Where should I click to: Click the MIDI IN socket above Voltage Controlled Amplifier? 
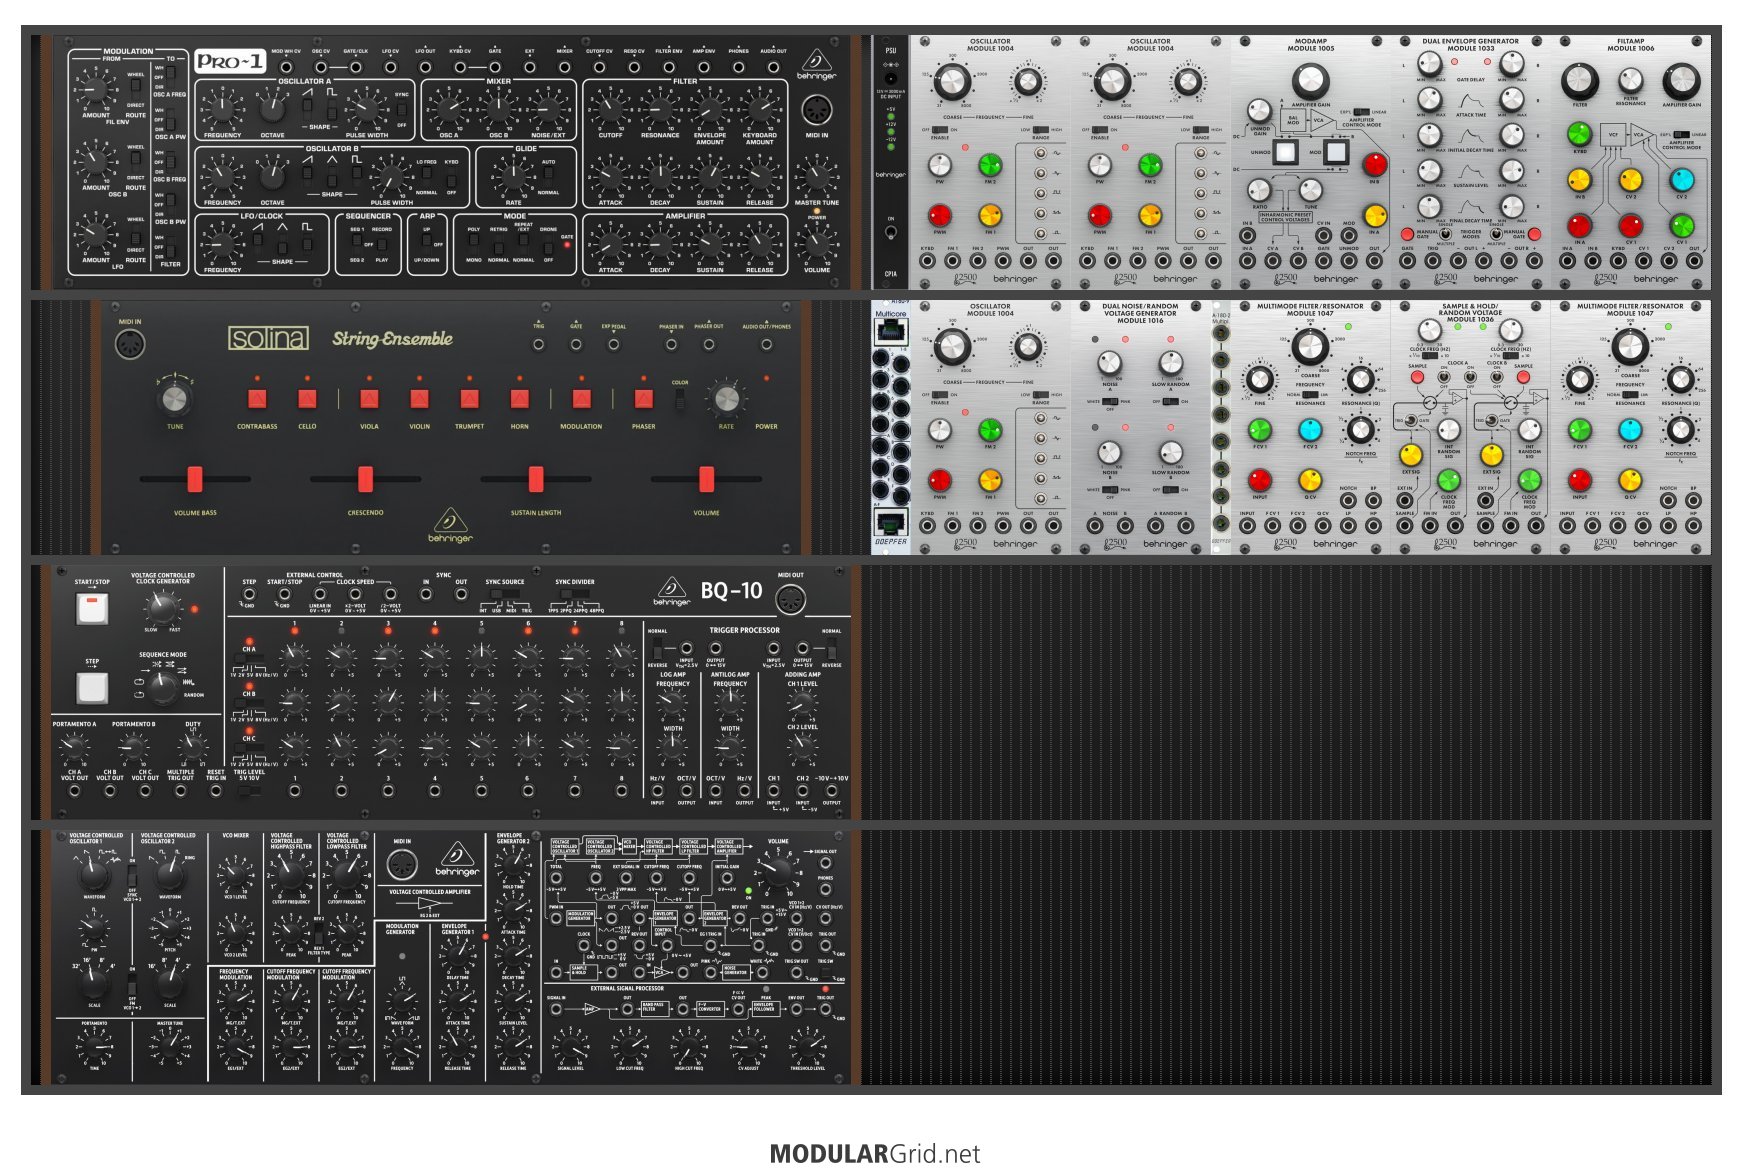[x=402, y=865]
